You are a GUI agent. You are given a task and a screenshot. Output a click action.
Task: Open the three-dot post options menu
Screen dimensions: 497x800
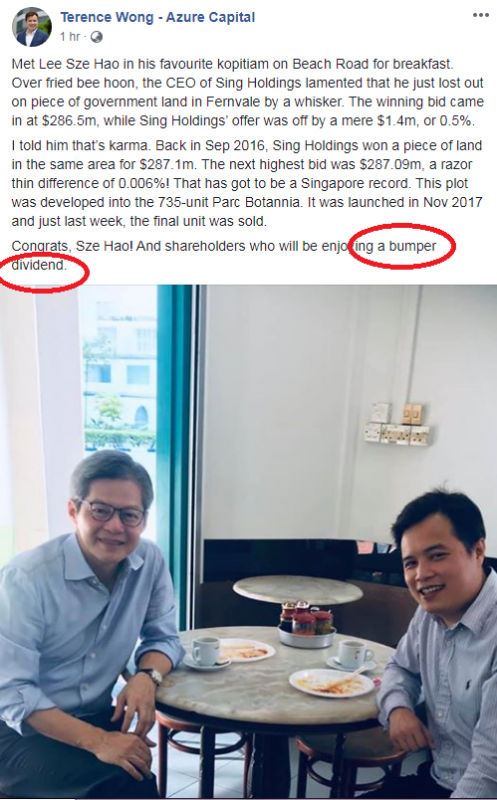[x=481, y=15]
